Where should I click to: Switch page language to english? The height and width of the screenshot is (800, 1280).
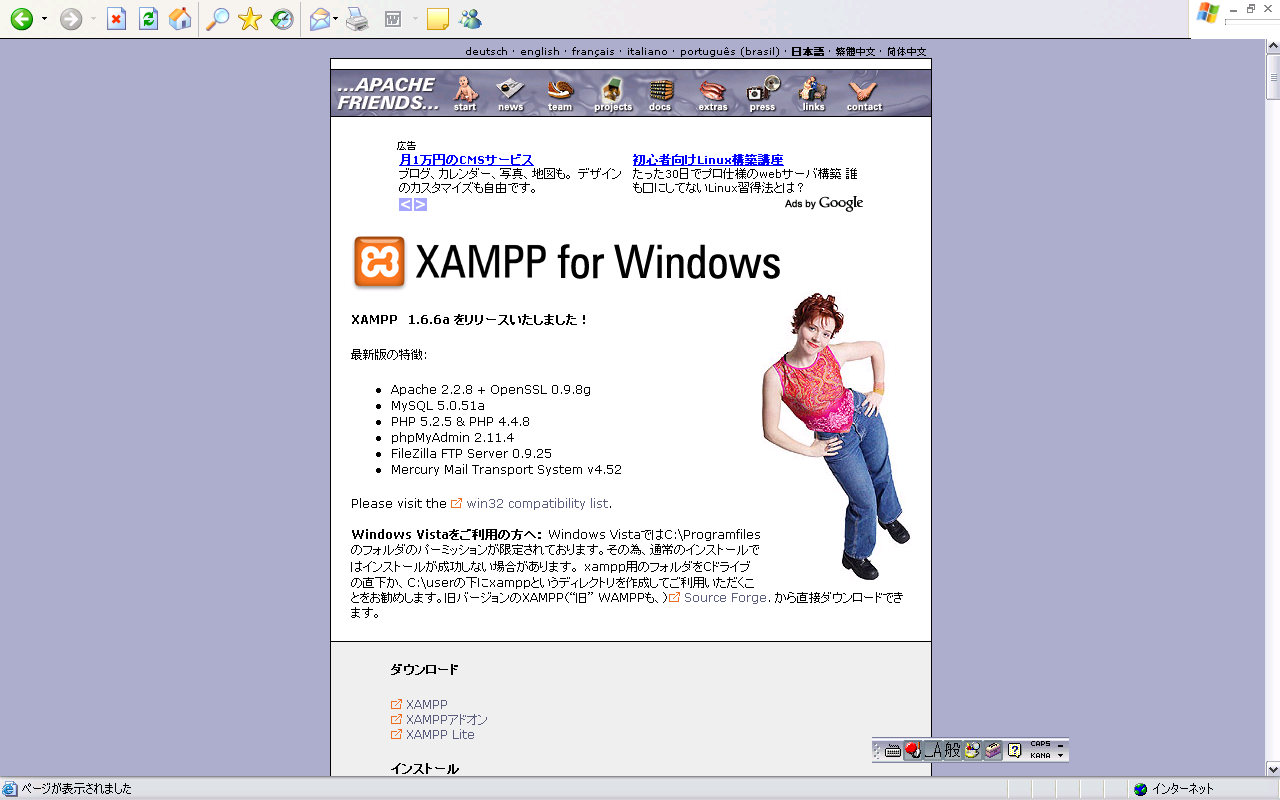tap(540, 52)
